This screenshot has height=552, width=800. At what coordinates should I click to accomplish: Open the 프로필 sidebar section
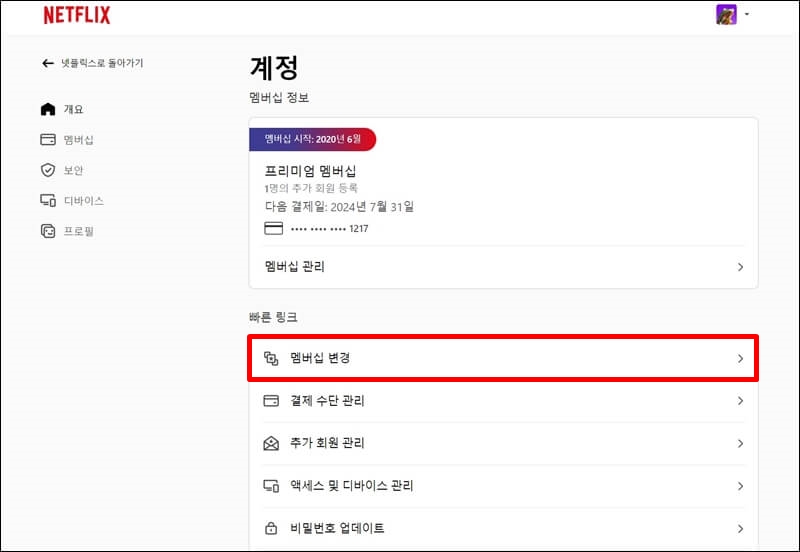[x=78, y=232]
